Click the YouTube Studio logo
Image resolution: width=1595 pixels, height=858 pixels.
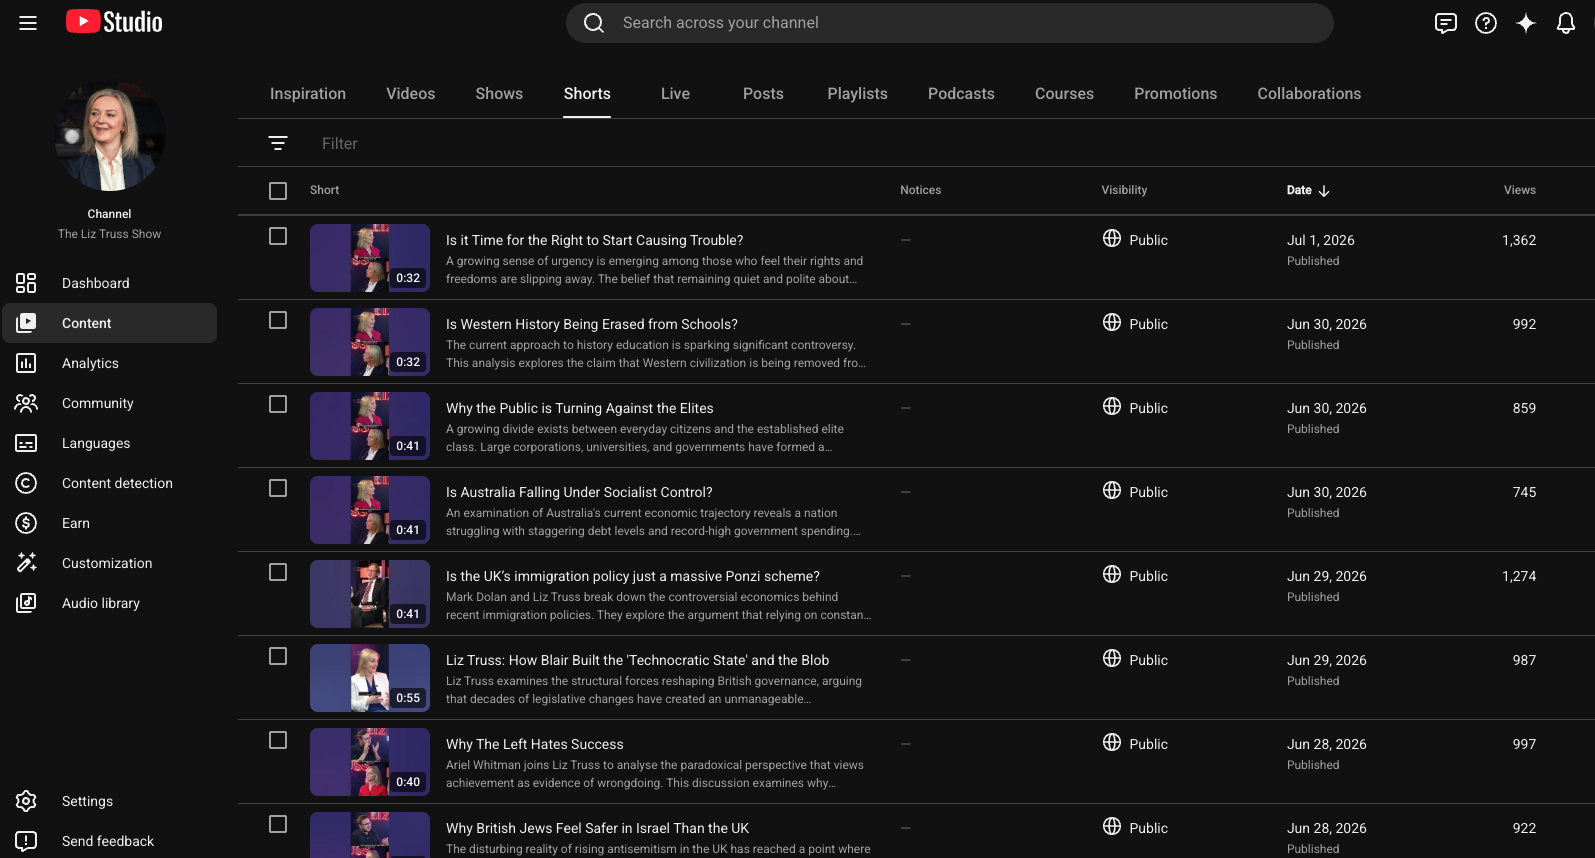[114, 22]
